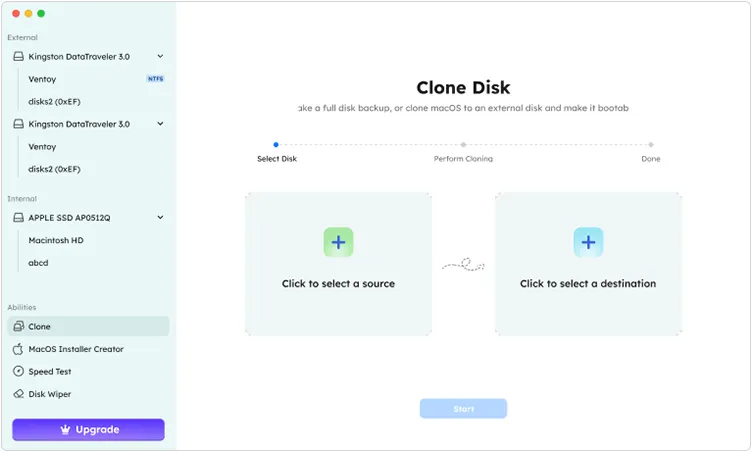The image size is (752, 452).
Task: Click the Speed Test gauge icon
Action: [18, 371]
